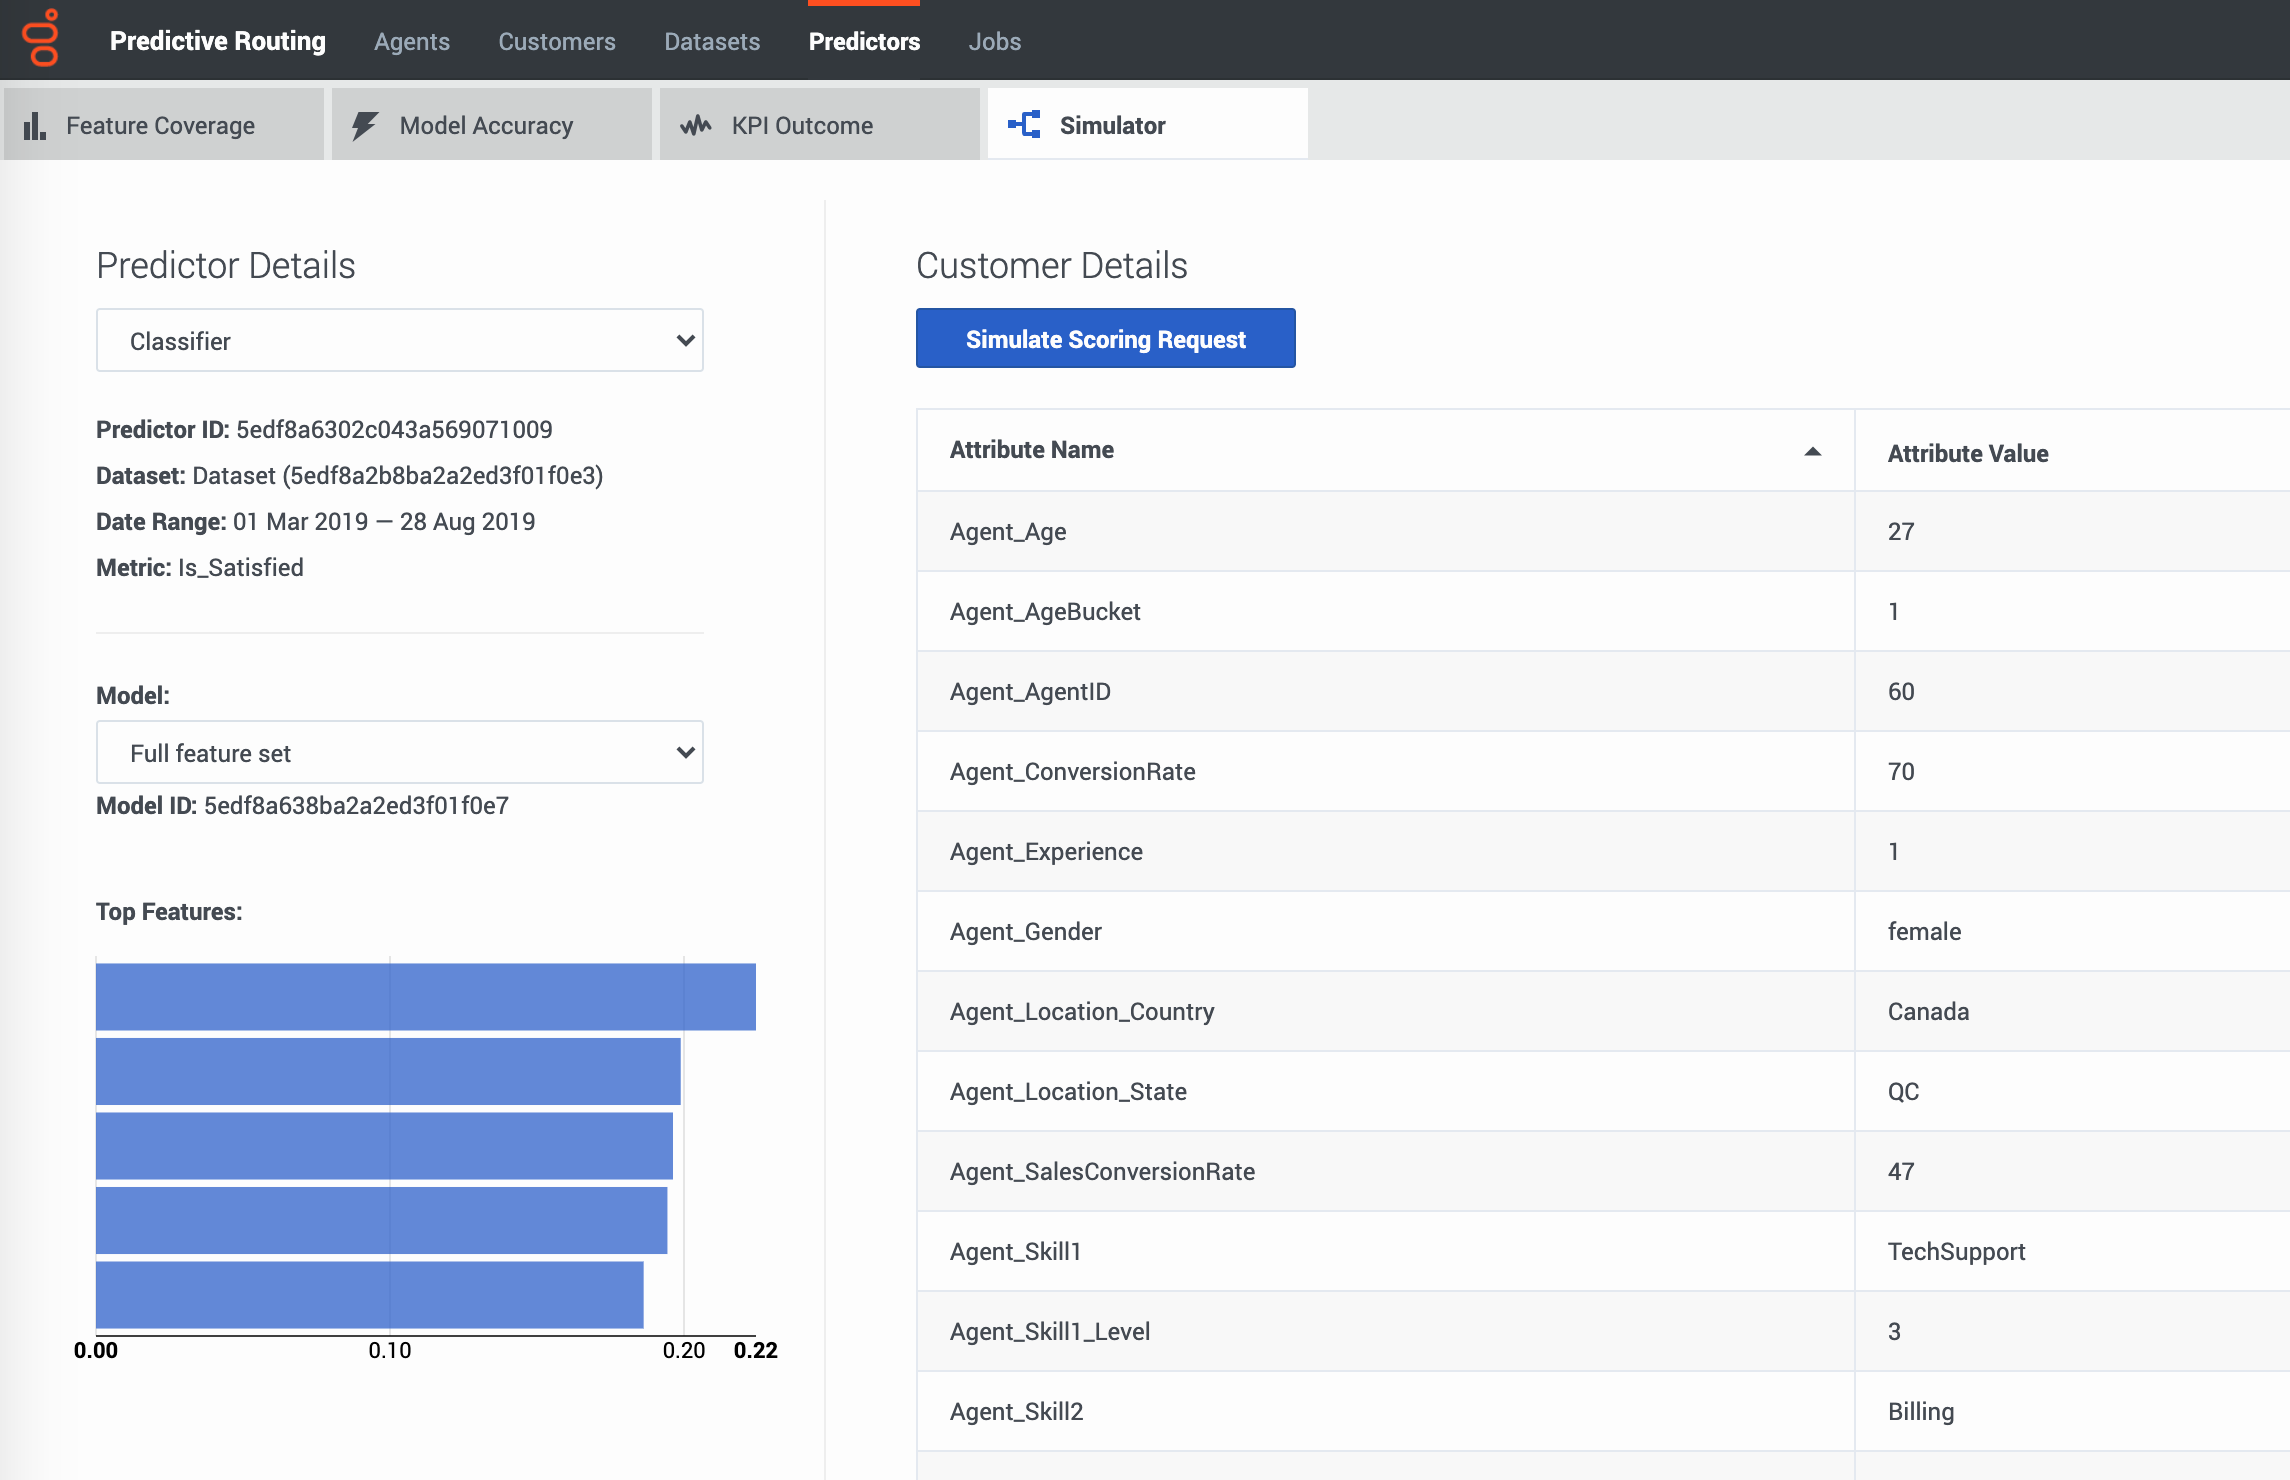Viewport: 2290px width, 1480px height.
Task: Open Datasets navigation item
Action: point(712,41)
